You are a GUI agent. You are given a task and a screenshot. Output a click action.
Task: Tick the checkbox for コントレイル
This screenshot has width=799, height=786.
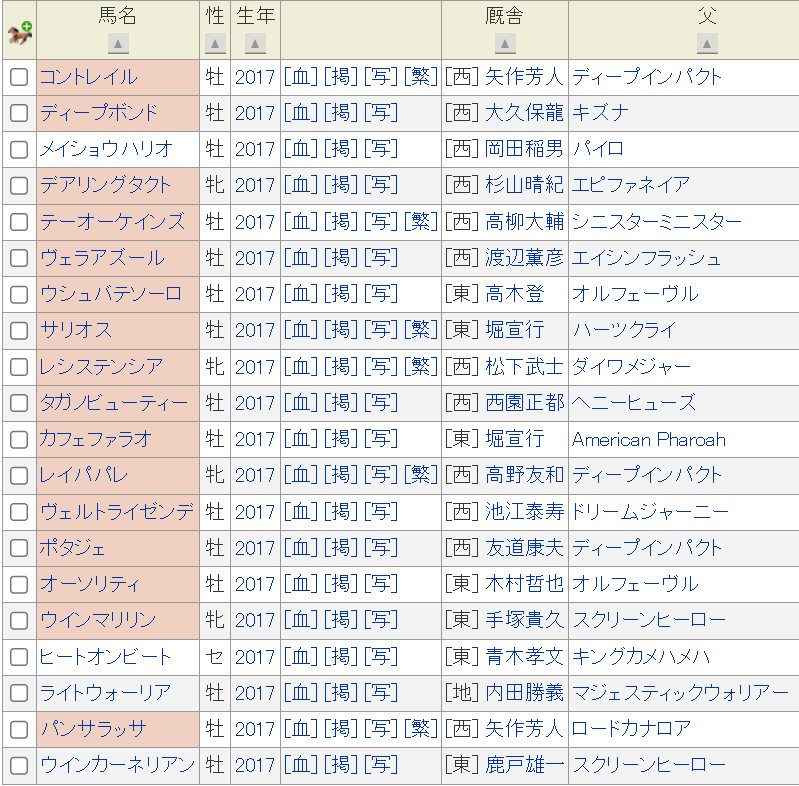(19, 78)
